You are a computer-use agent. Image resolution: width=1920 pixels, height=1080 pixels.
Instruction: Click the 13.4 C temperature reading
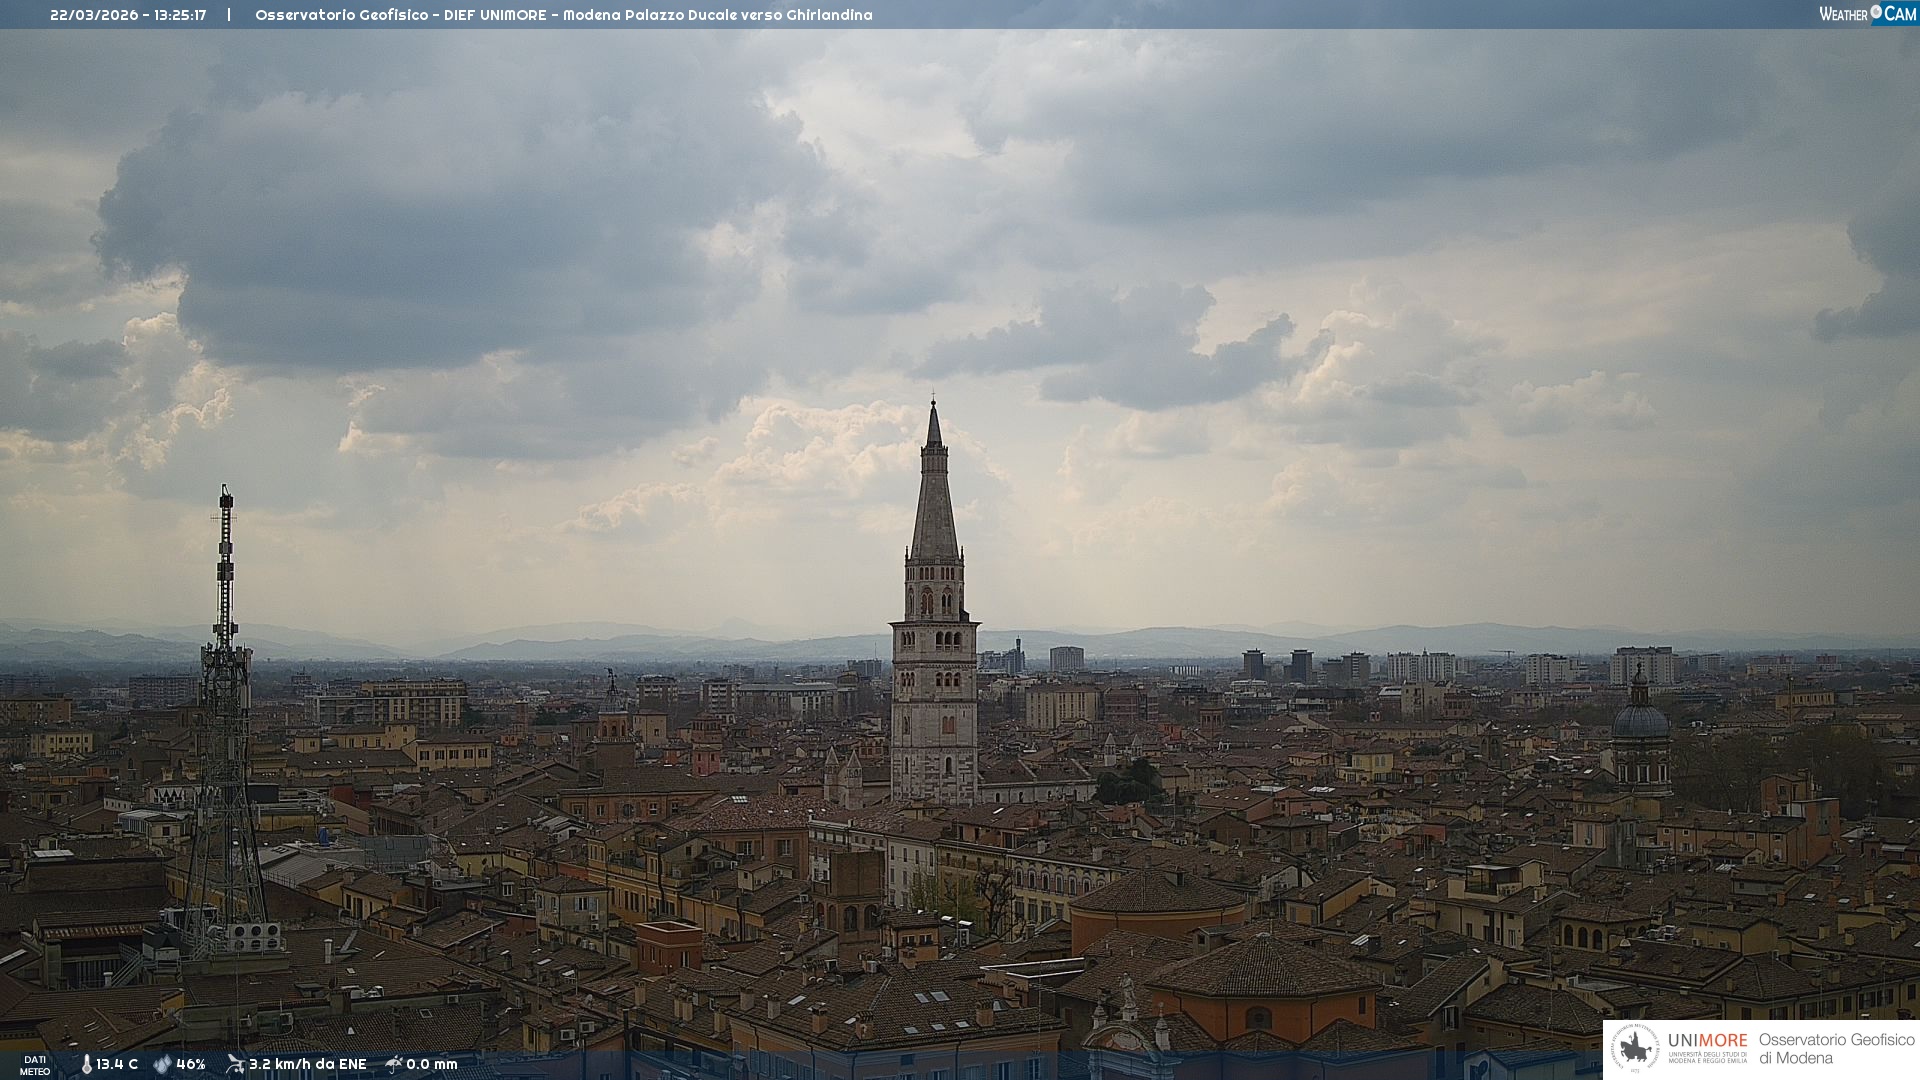click(x=117, y=1065)
